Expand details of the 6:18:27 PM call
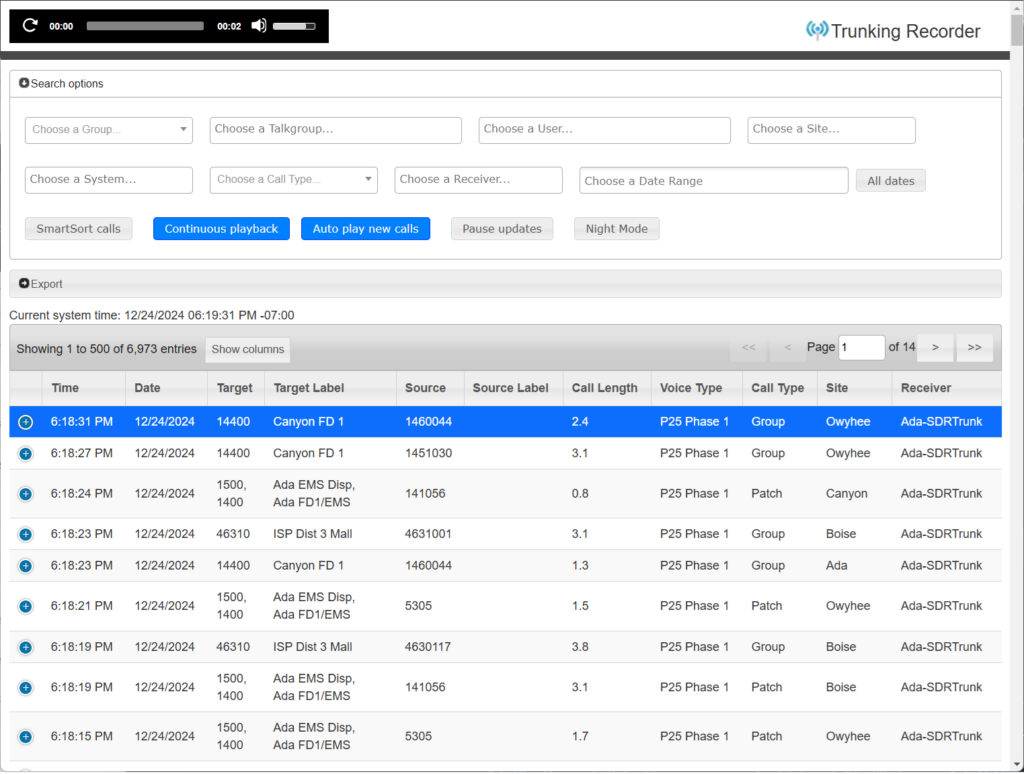 (x=25, y=453)
